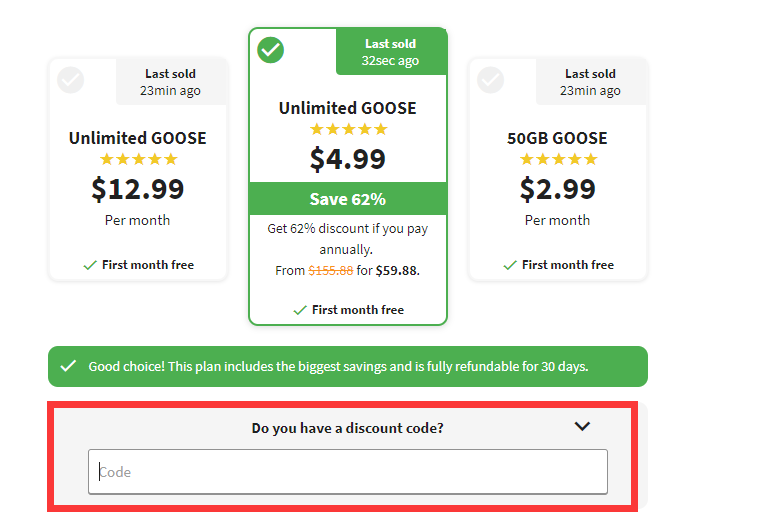Click the Save 62% green banner
The image size is (765, 526).
click(x=348, y=199)
